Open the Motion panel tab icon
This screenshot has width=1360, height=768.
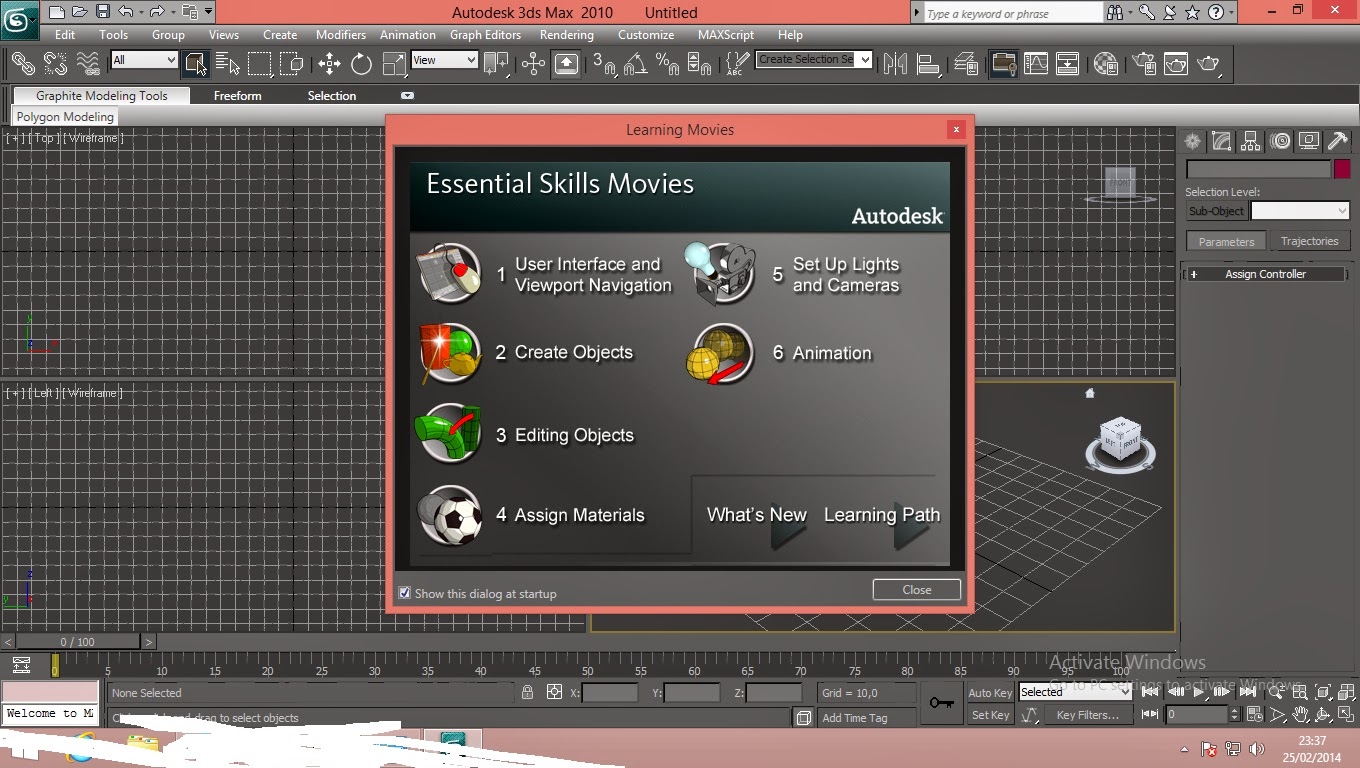click(1281, 142)
